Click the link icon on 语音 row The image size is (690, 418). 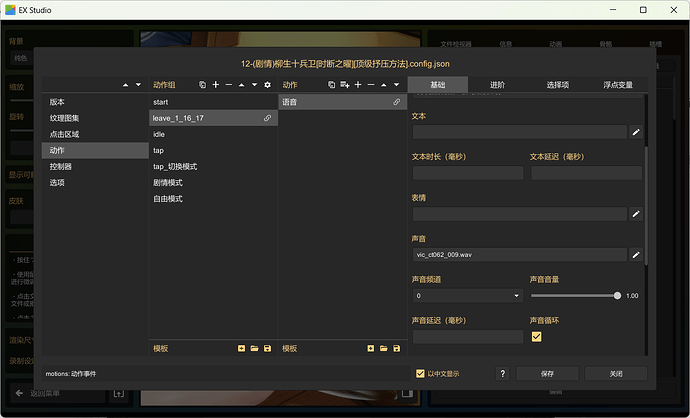pos(396,102)
